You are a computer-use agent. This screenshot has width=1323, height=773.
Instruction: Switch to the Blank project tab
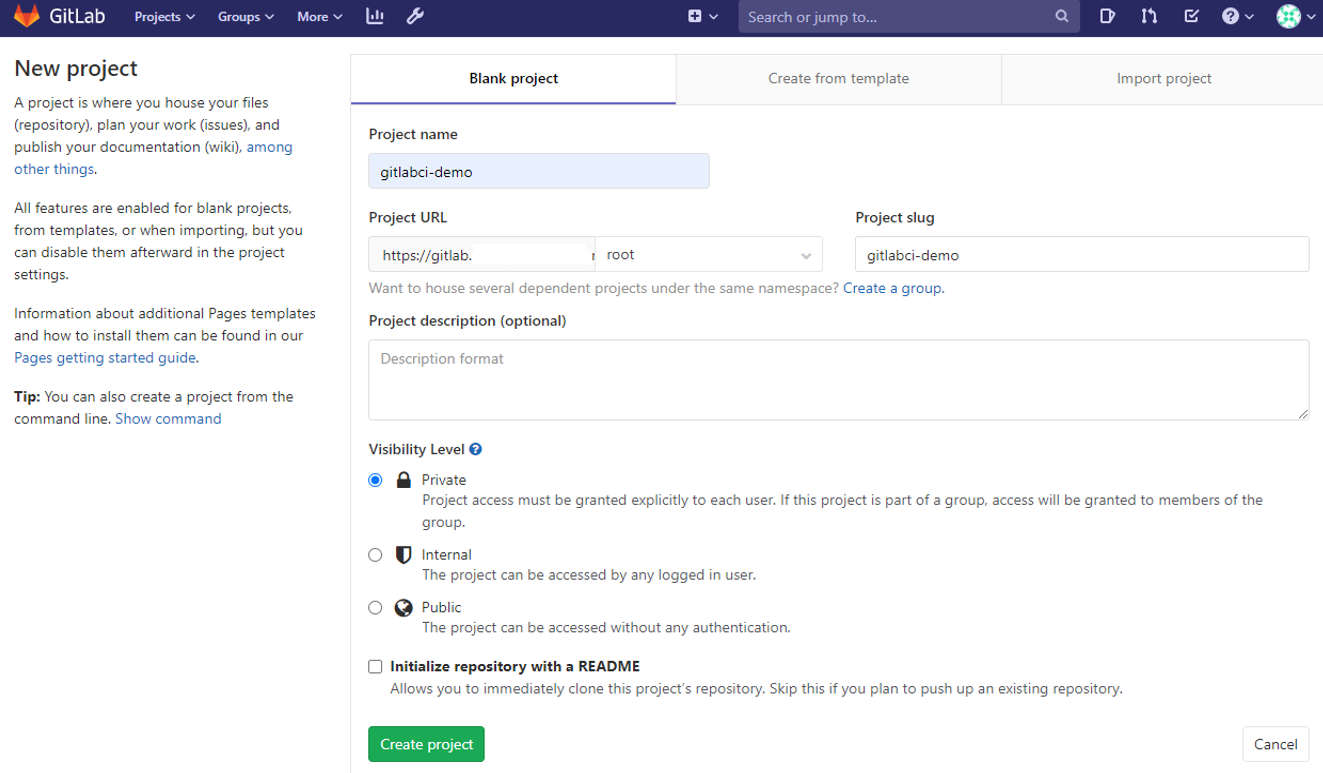[x=514, y=79]
